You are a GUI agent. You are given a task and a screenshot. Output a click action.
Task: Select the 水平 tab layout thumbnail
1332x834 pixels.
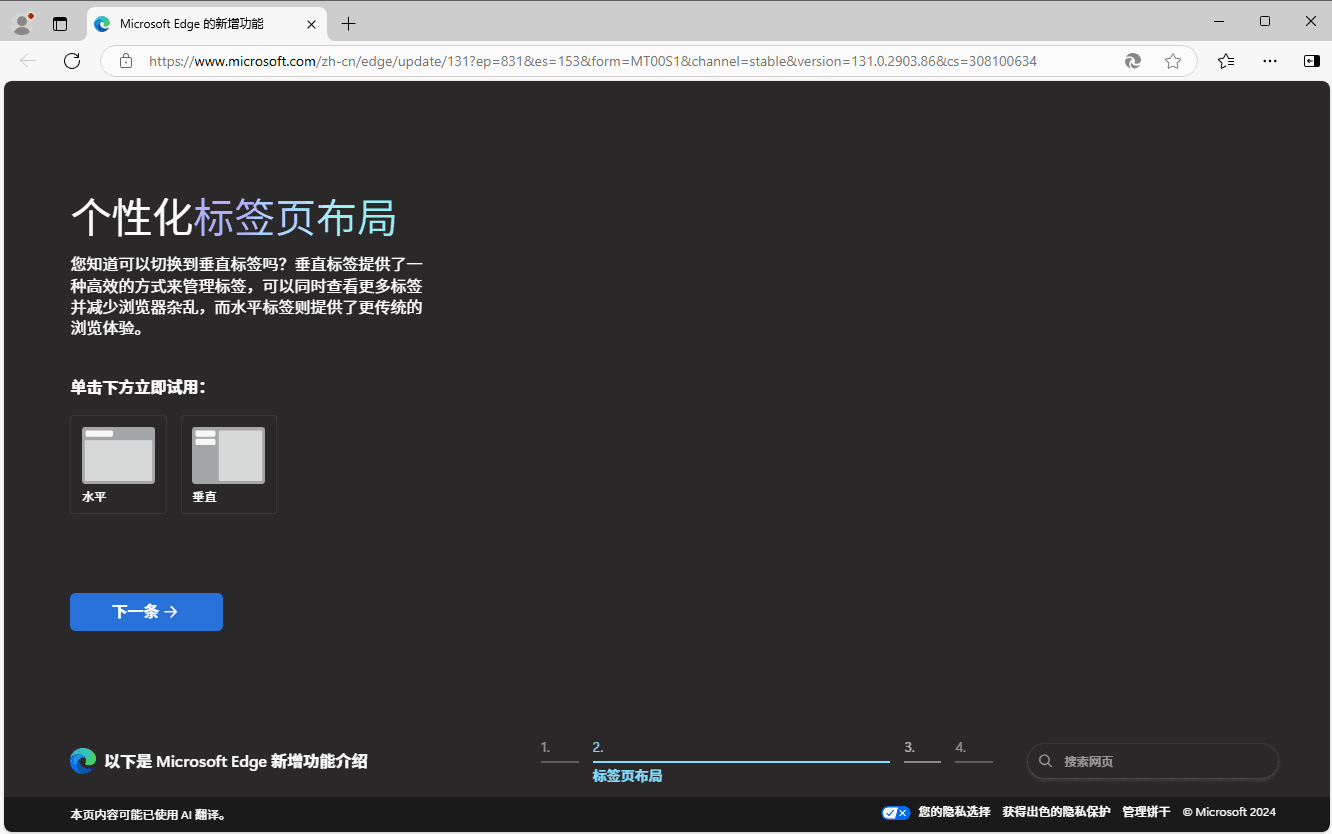[x=117, y=463]
